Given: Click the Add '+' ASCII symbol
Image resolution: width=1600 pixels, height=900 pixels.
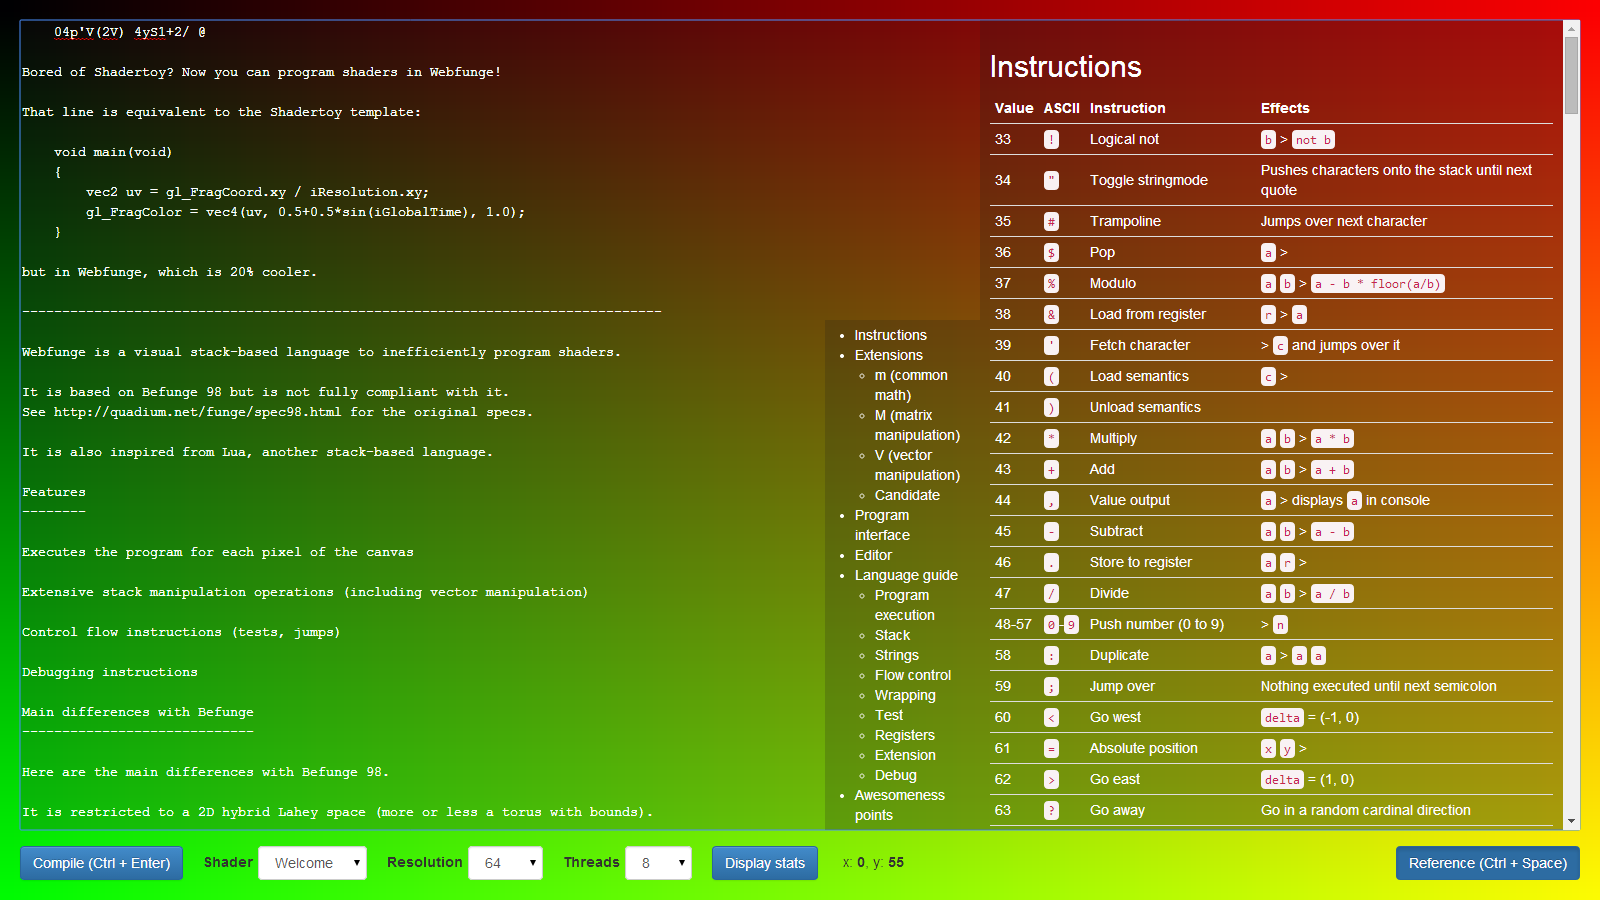Looking at the screenshot, I should click(1051, 470).
